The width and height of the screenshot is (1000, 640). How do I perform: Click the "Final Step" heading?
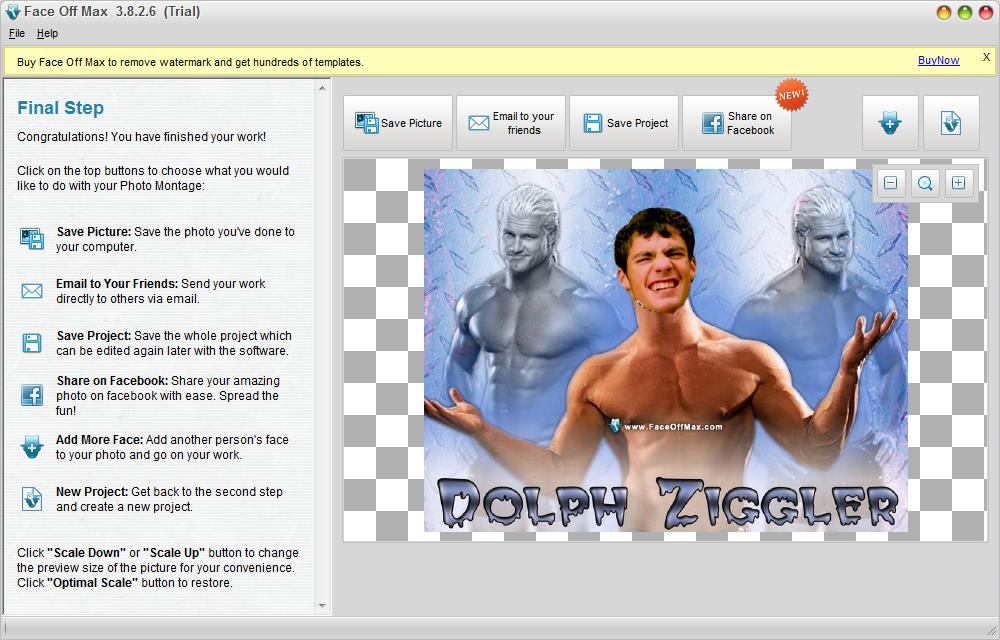(x=61, y=108)
